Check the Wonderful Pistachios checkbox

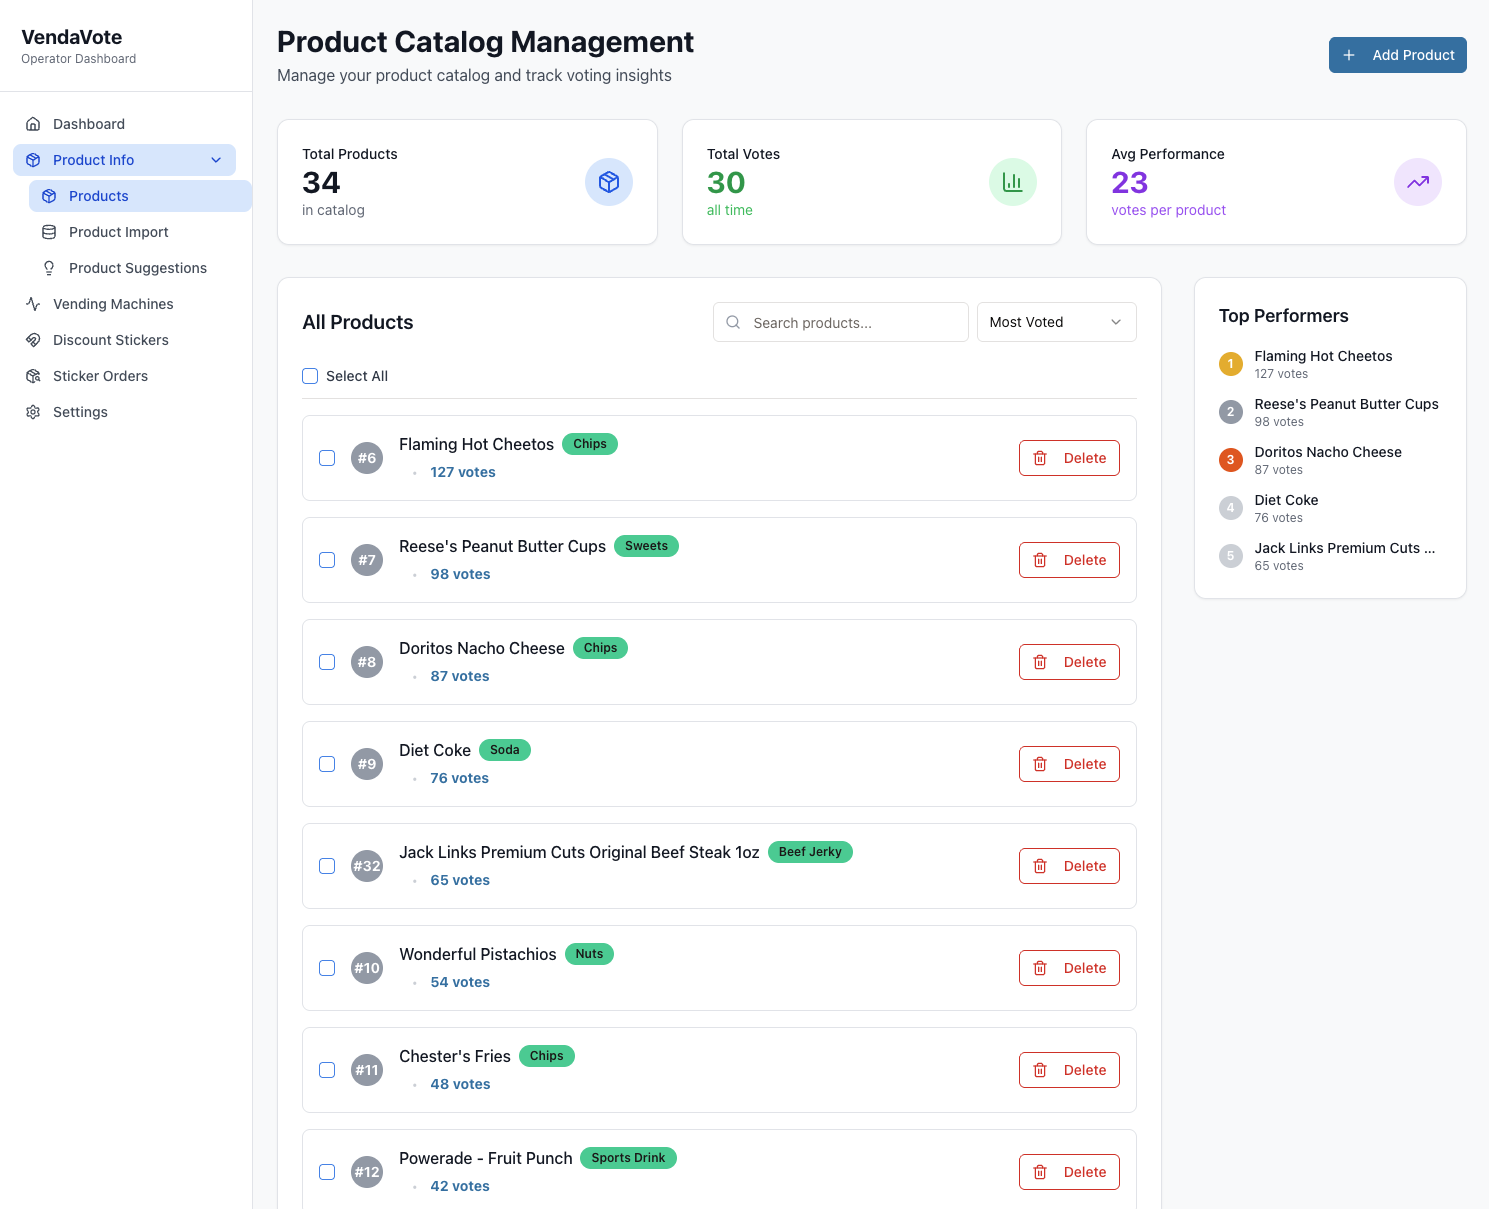[327, 968]
